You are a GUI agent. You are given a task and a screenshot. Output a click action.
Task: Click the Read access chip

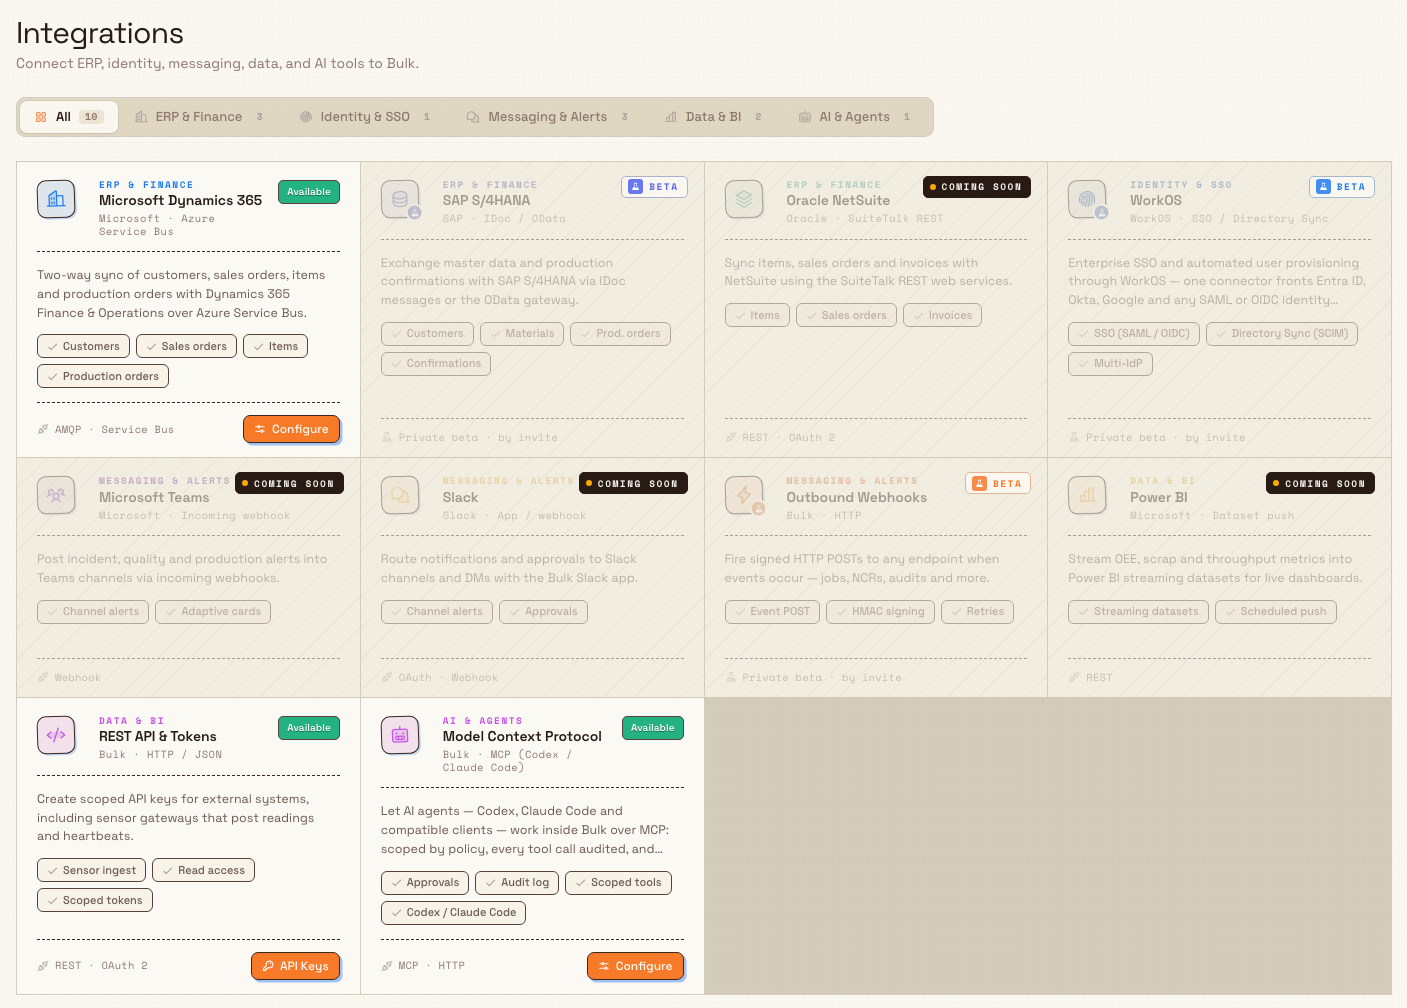203,870
